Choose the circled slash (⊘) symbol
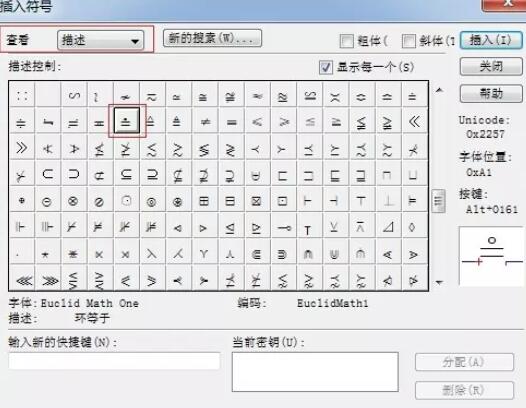 100,200
